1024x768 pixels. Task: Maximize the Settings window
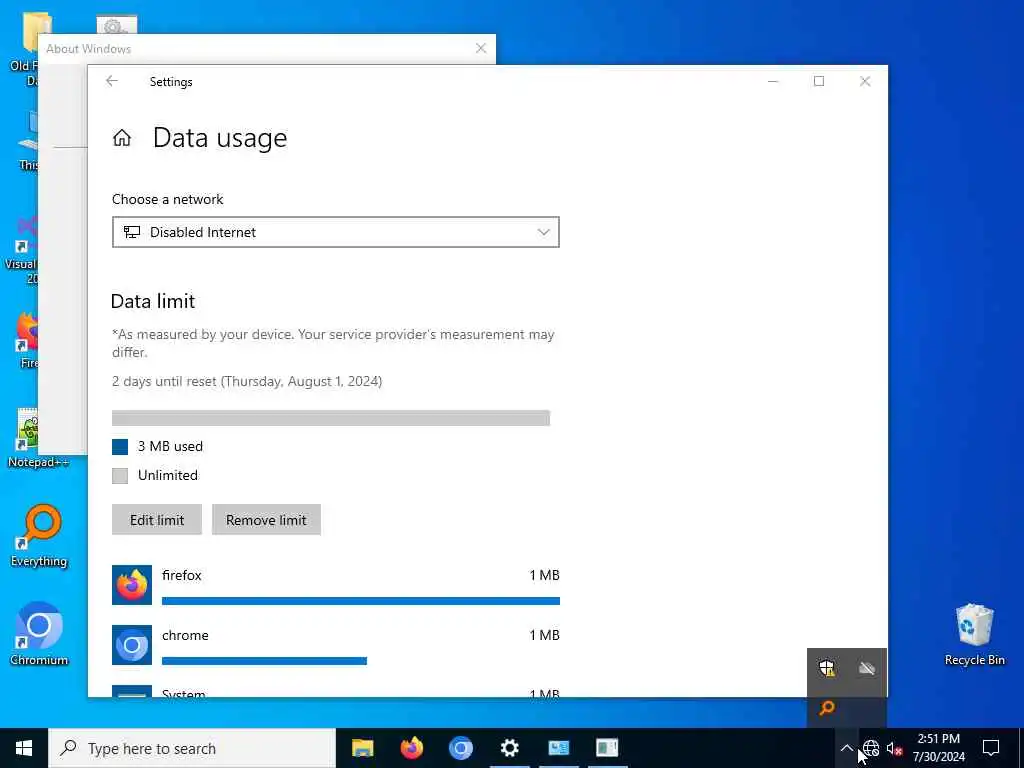click(x=819, y=81)
